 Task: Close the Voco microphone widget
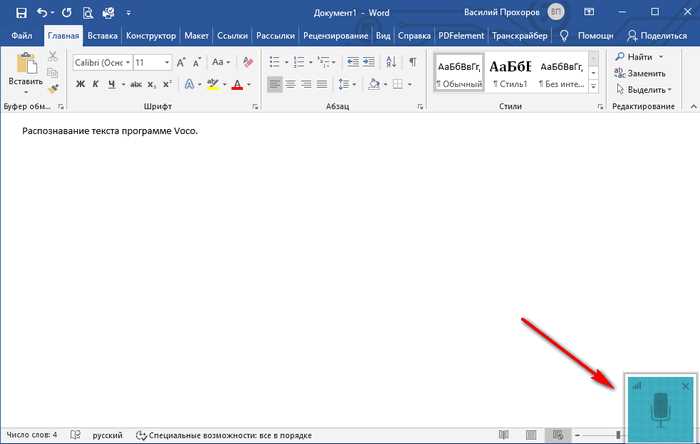[685, 386]
